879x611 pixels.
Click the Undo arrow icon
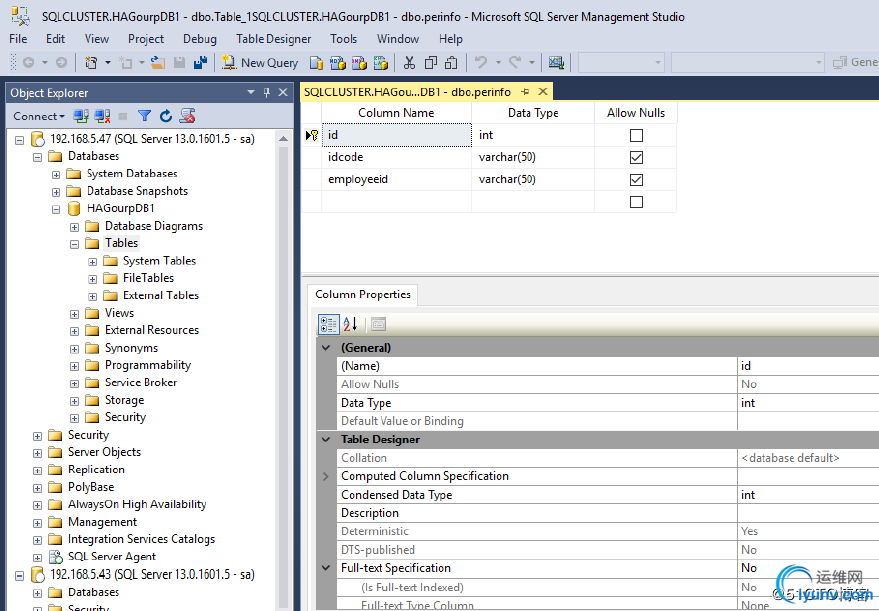[x=480, y=62]
